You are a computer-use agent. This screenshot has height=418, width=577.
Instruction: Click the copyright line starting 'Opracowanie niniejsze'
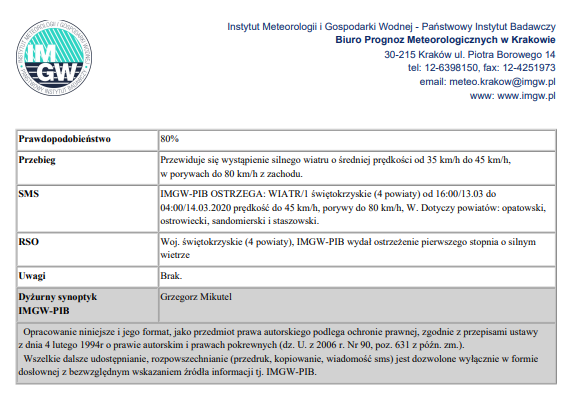[280, 332]
